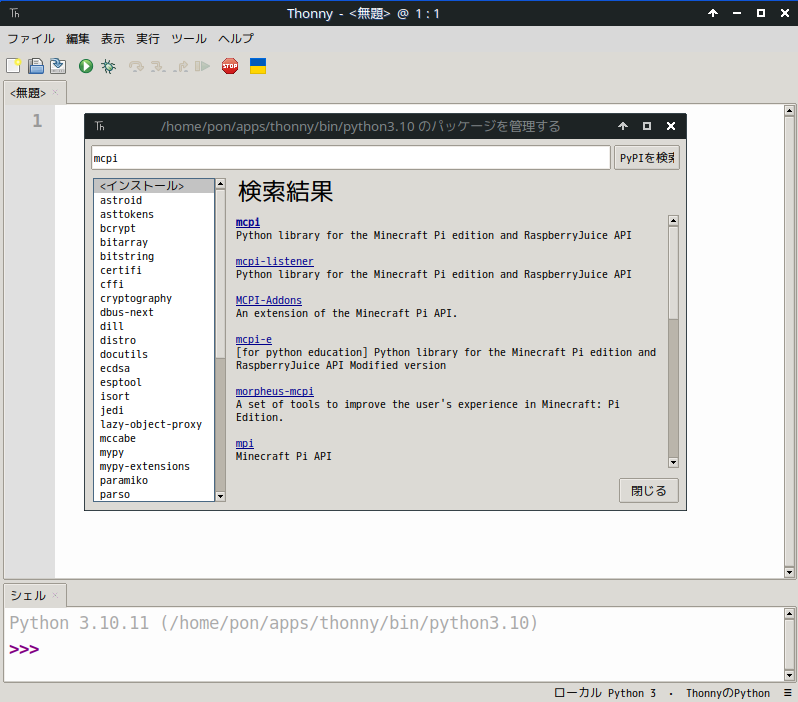Select distro in the package list

[154, 340]
